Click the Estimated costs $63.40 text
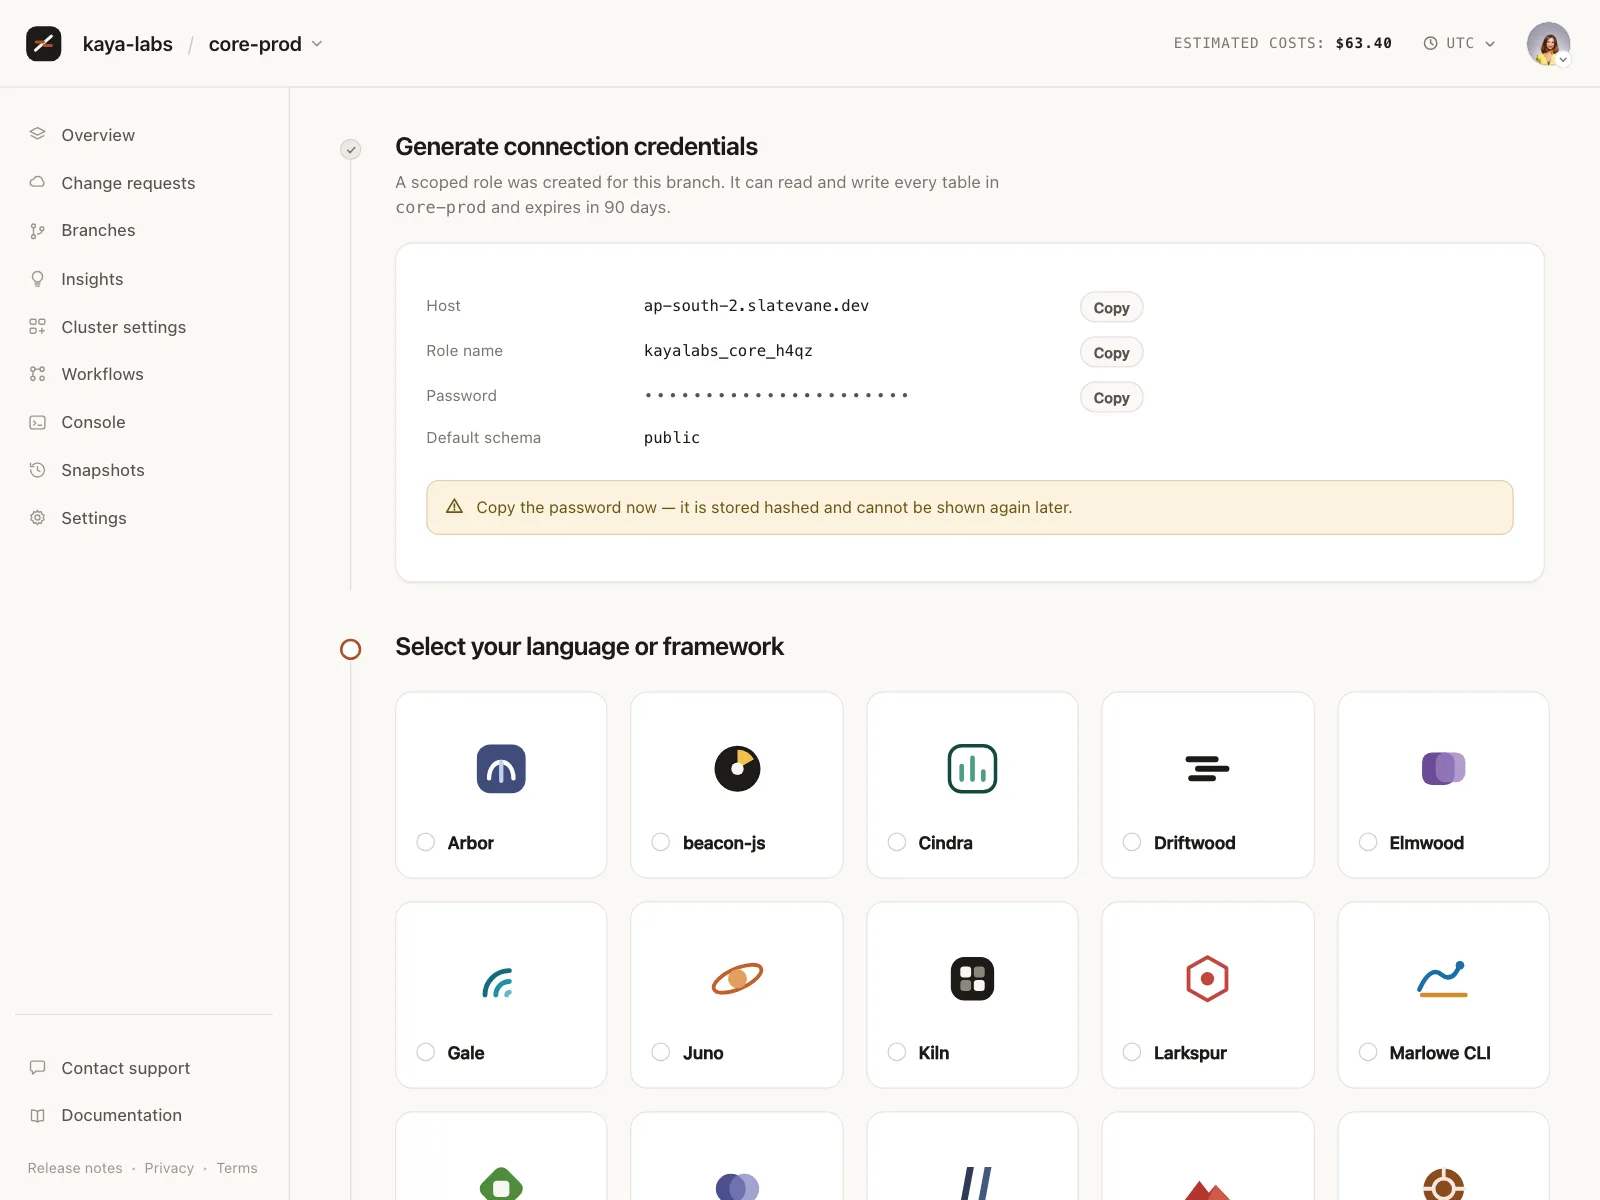This screenshot has height=1200, width=1600. point(1283,43)
